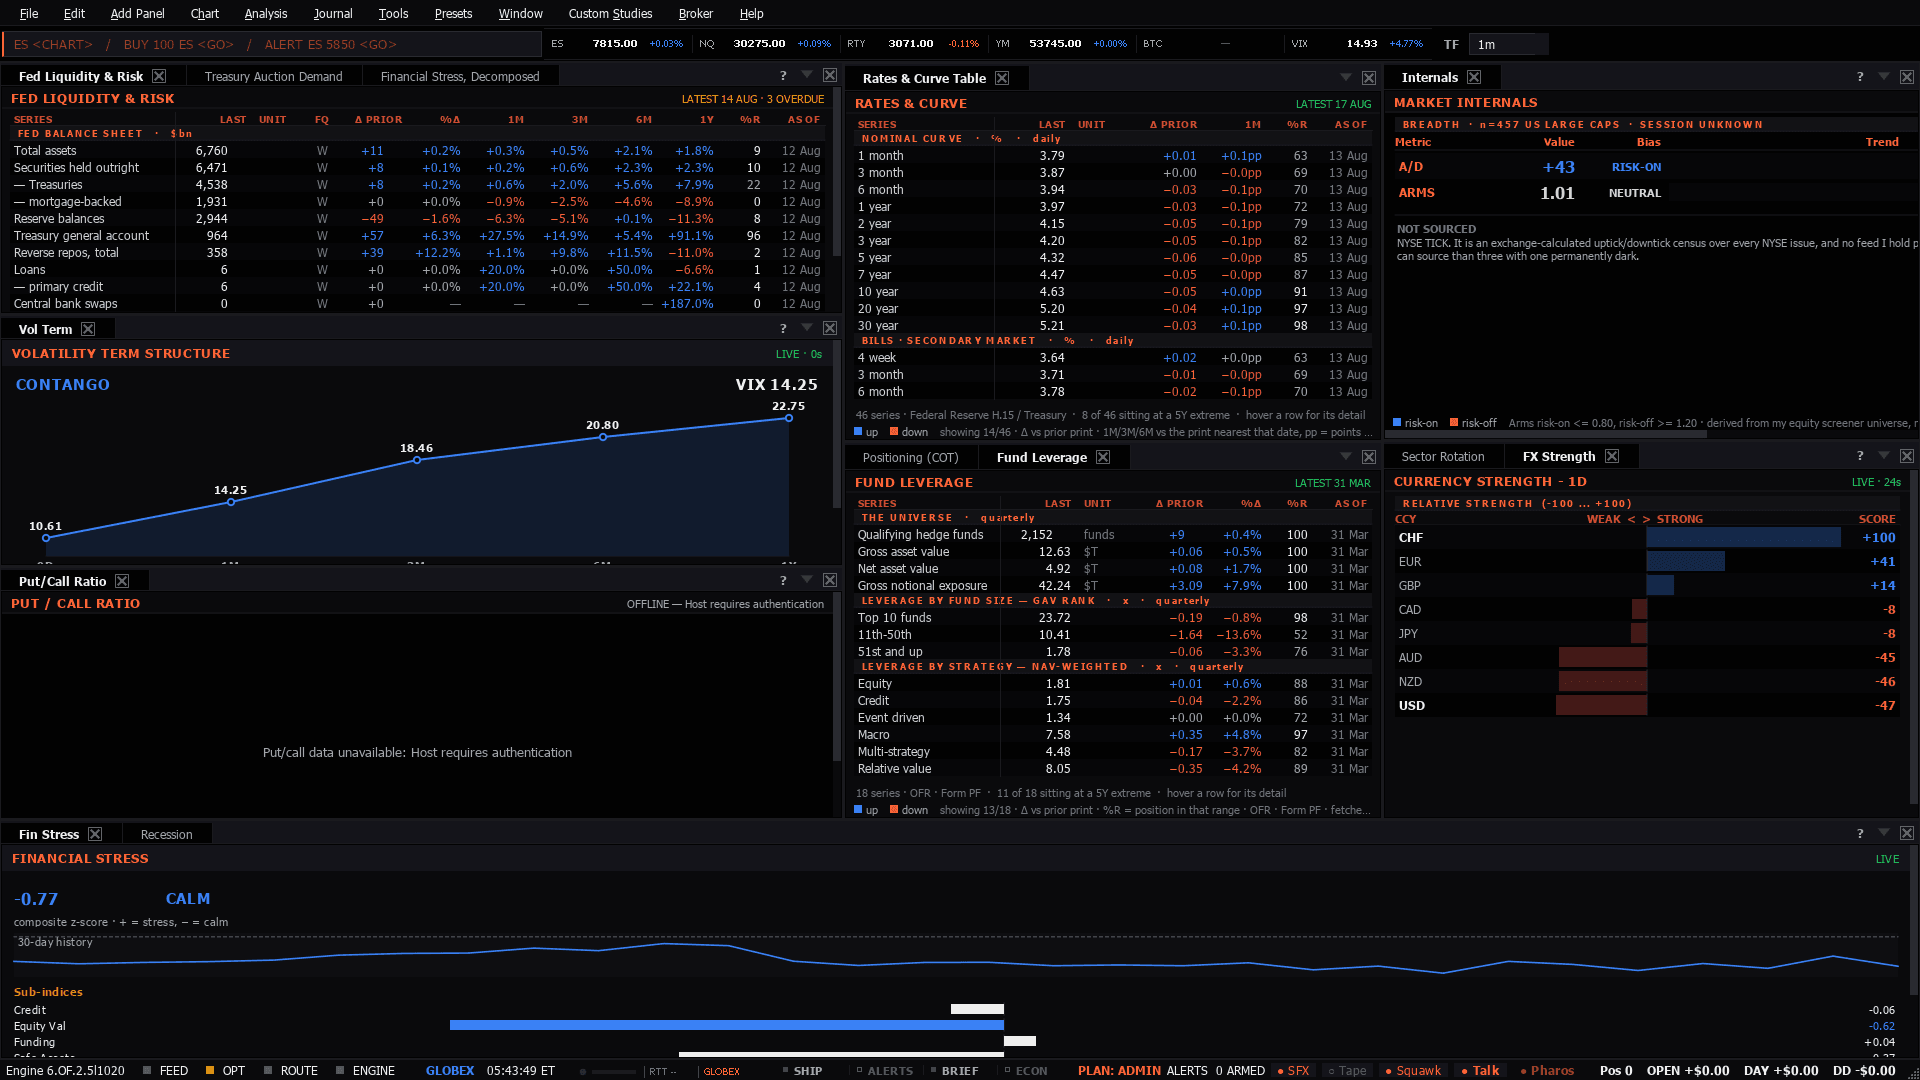Open help for the Vol Term panel
The width and height of the screenshot is (1920, 1080).
(x=783, y=329)
